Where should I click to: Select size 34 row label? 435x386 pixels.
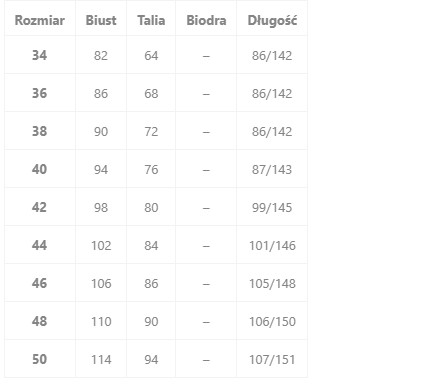click(x=39, y=55)
